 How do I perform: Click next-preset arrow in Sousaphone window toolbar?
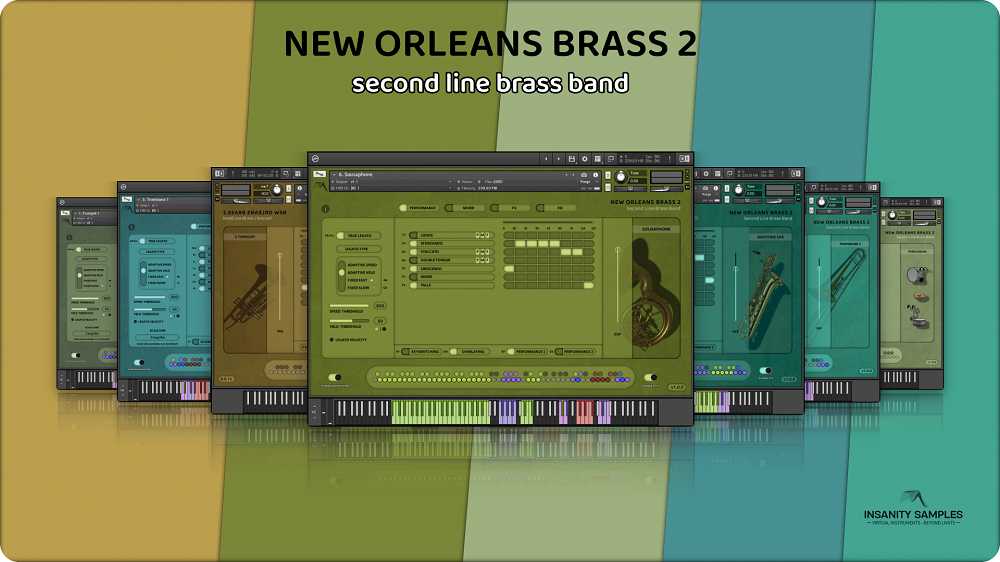click(x=559, y=159)
